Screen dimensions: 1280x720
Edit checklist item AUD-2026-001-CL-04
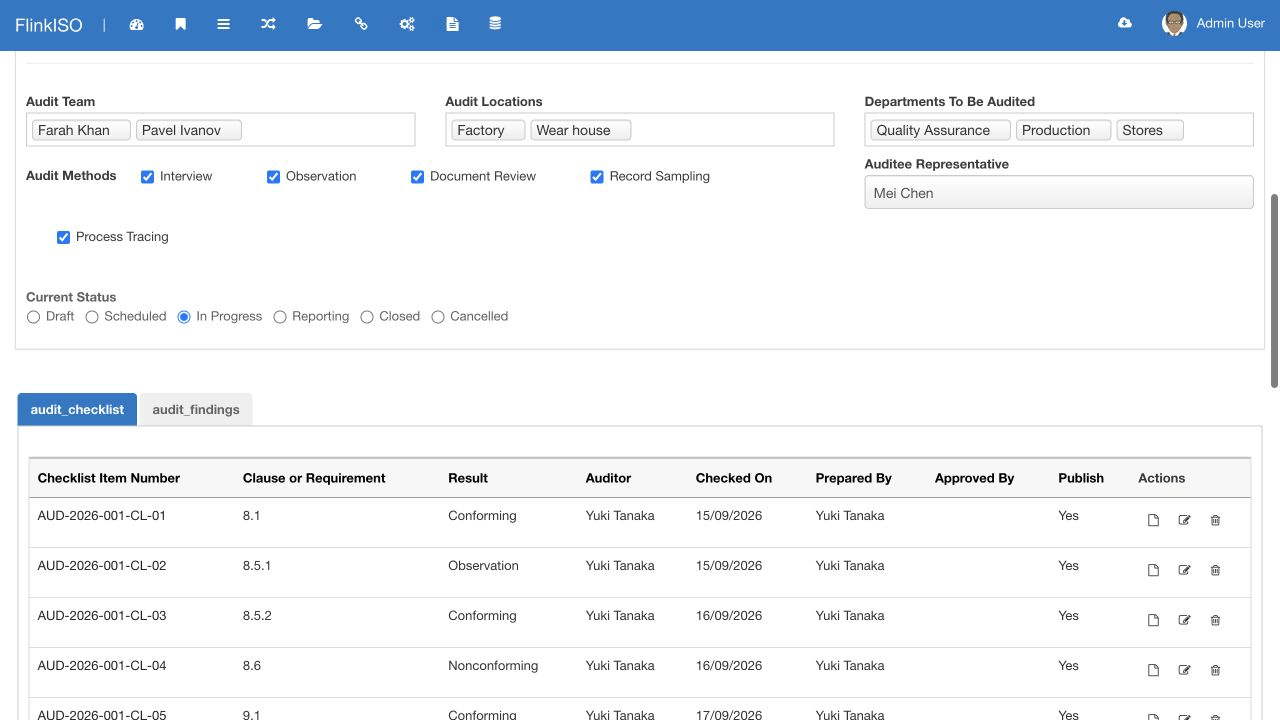[1185, 670]
